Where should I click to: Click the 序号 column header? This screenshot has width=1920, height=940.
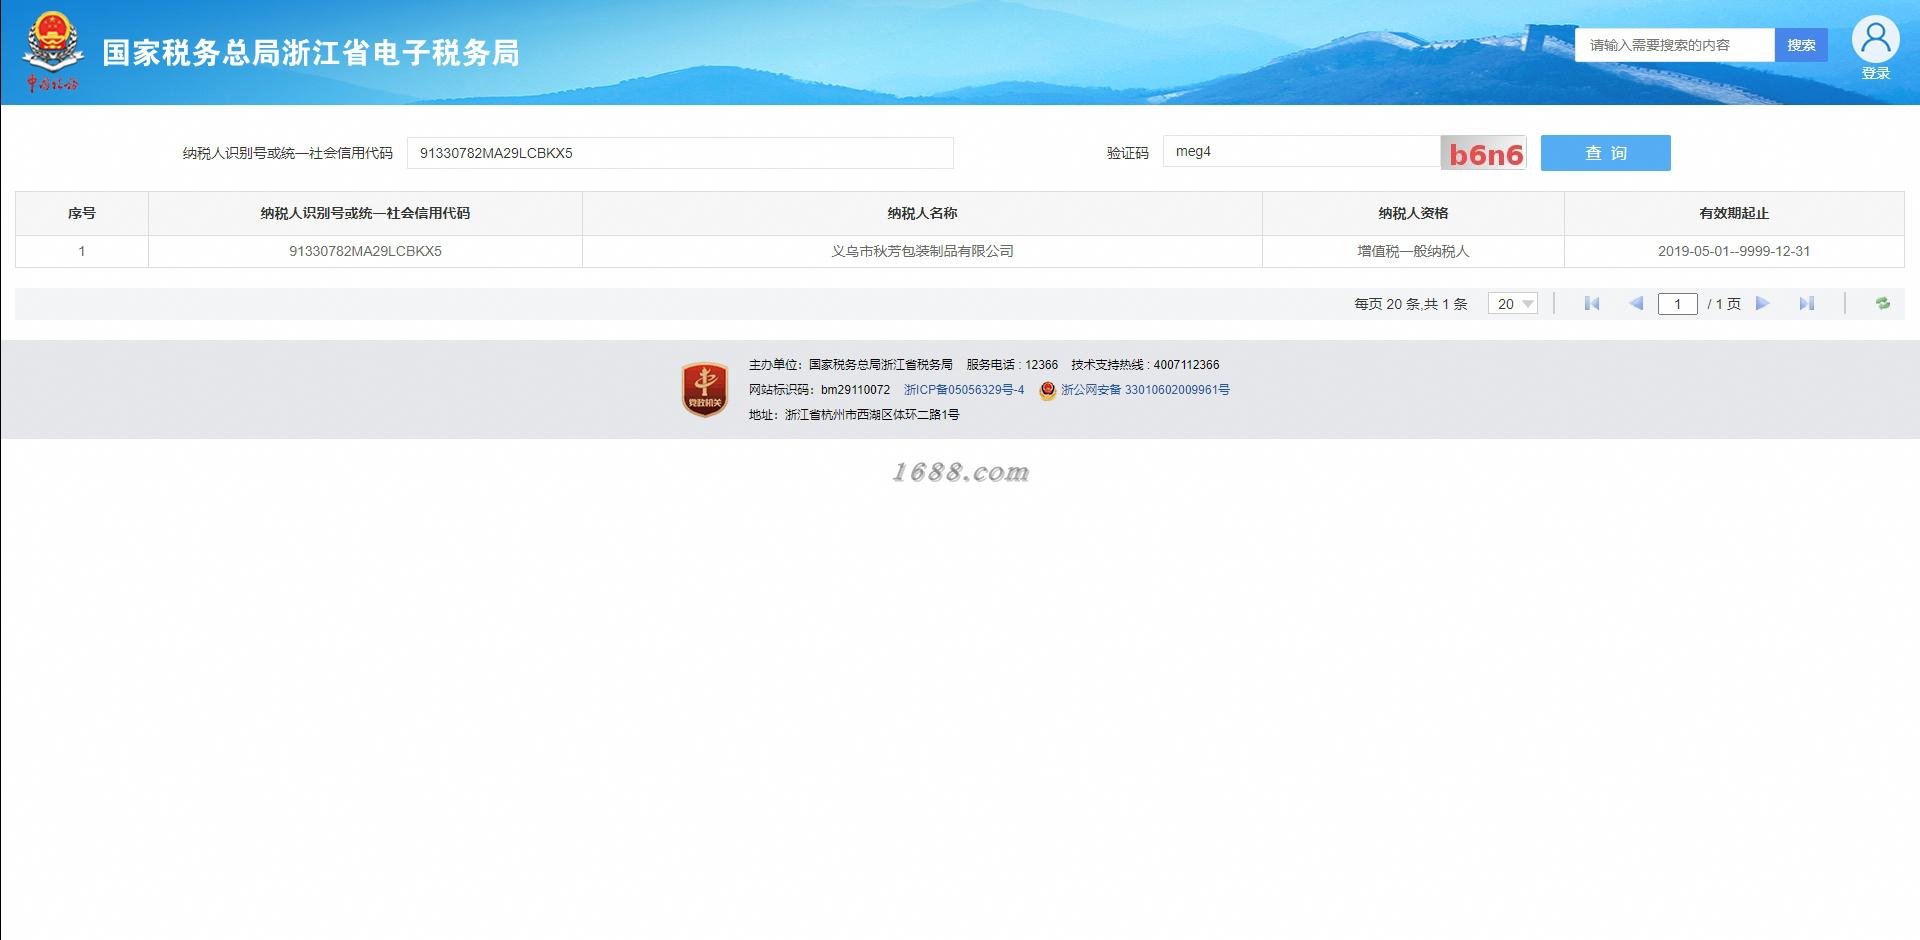82,213
